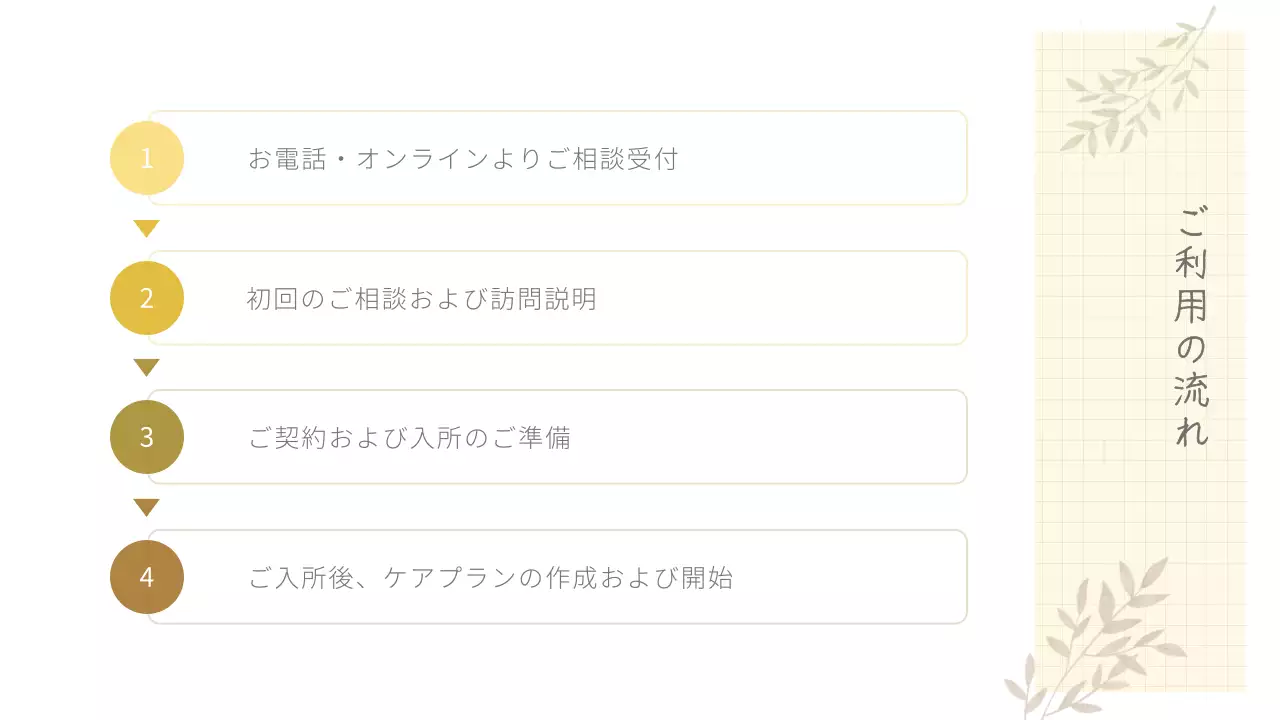Select the vertical title ご利用の流れ
The height and width of the screenshot is (720, 1280).
point(1191,325)
